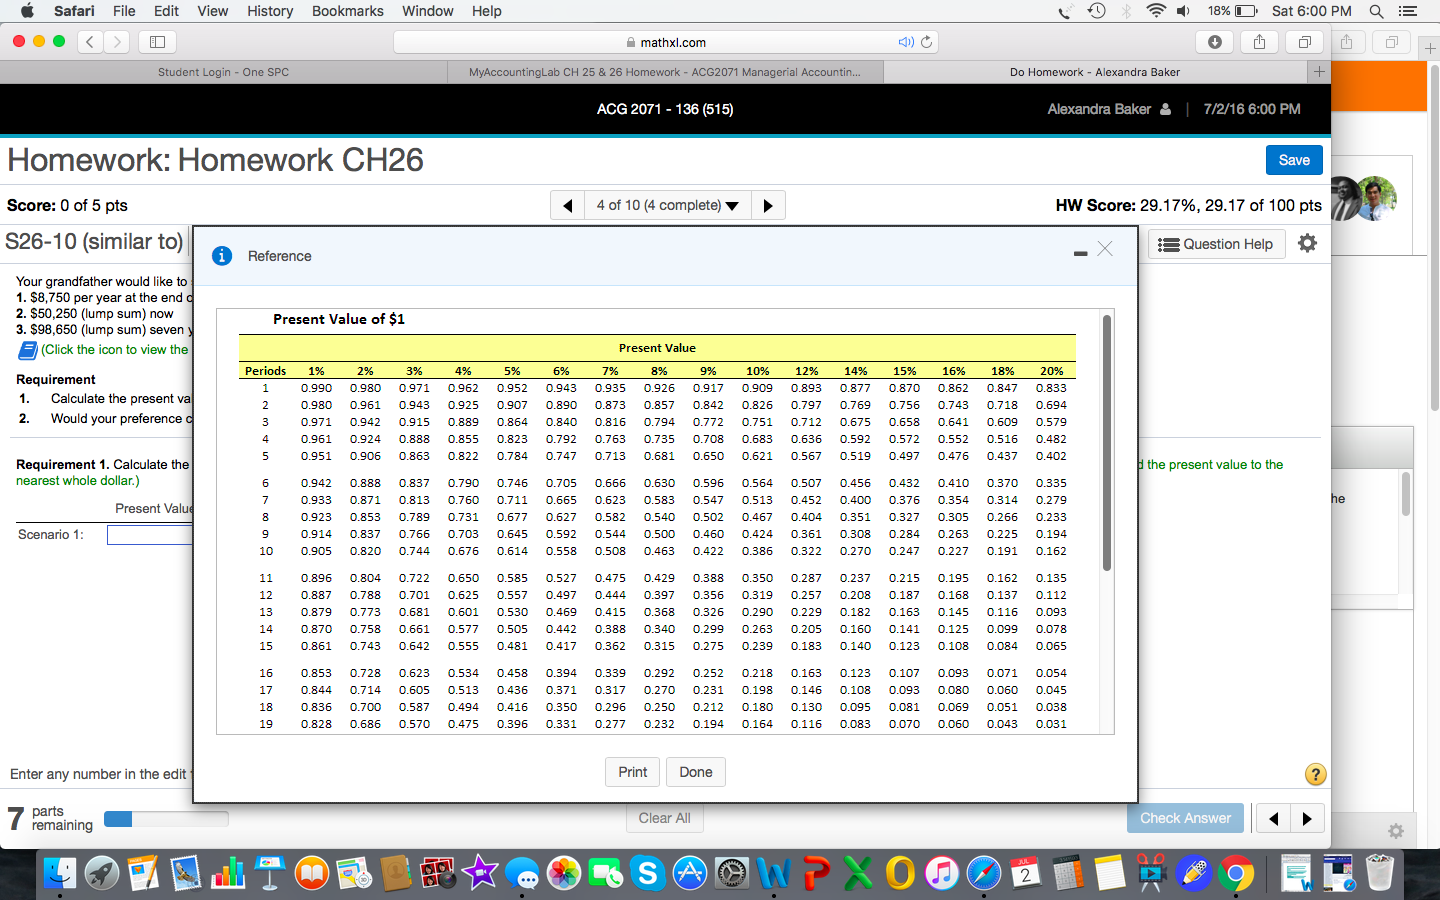
Task: Click Spotlight search in the menu bar
Action: (x=1376, y=11)
